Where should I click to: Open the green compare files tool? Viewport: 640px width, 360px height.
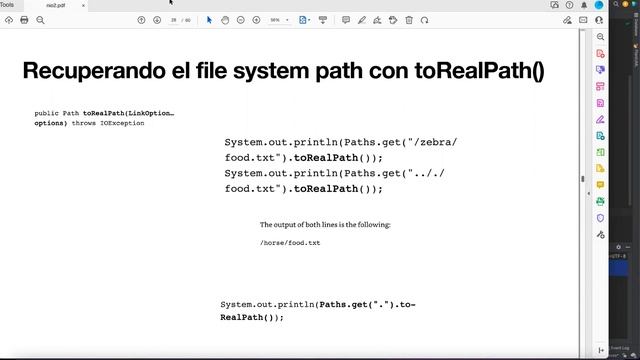coord(600,152)
